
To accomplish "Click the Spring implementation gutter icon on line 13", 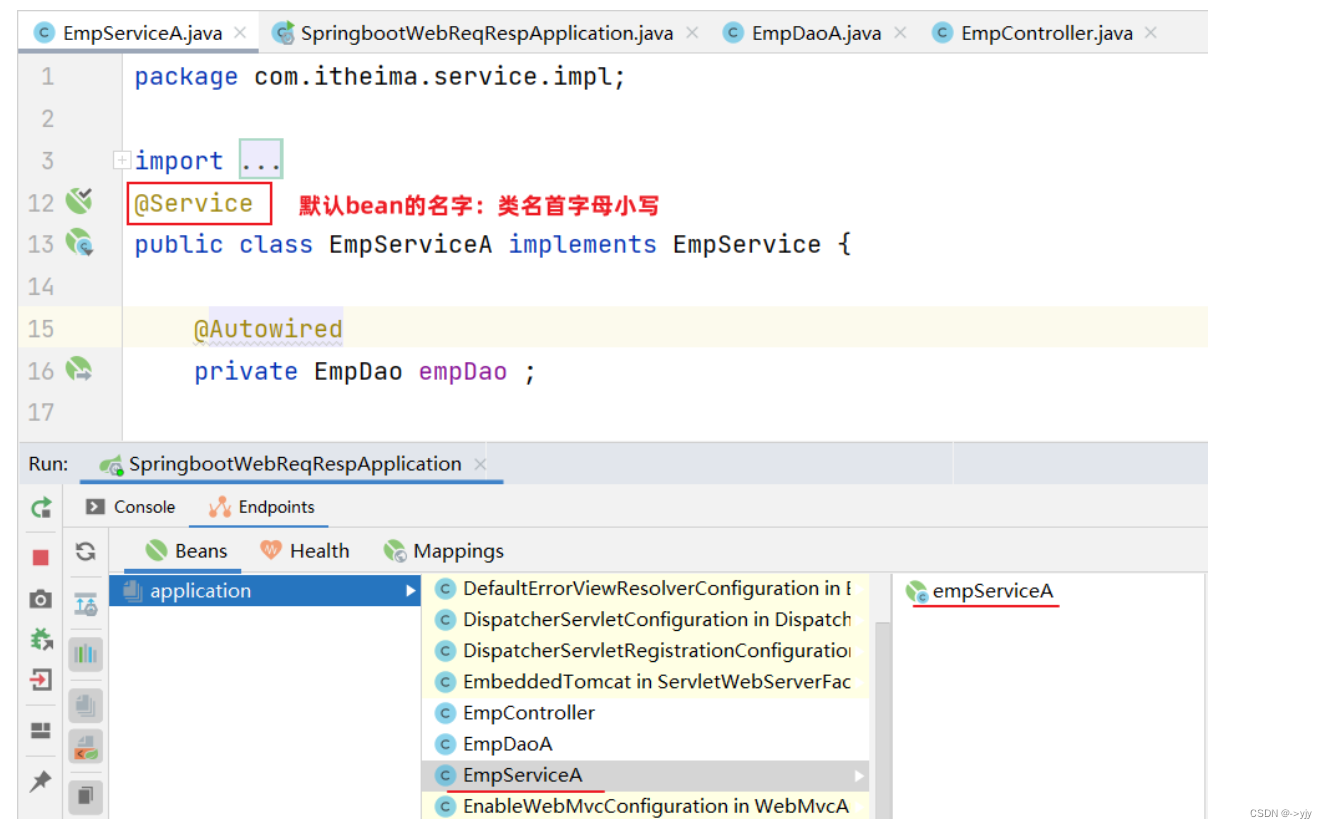I will [x=79, y=243].
